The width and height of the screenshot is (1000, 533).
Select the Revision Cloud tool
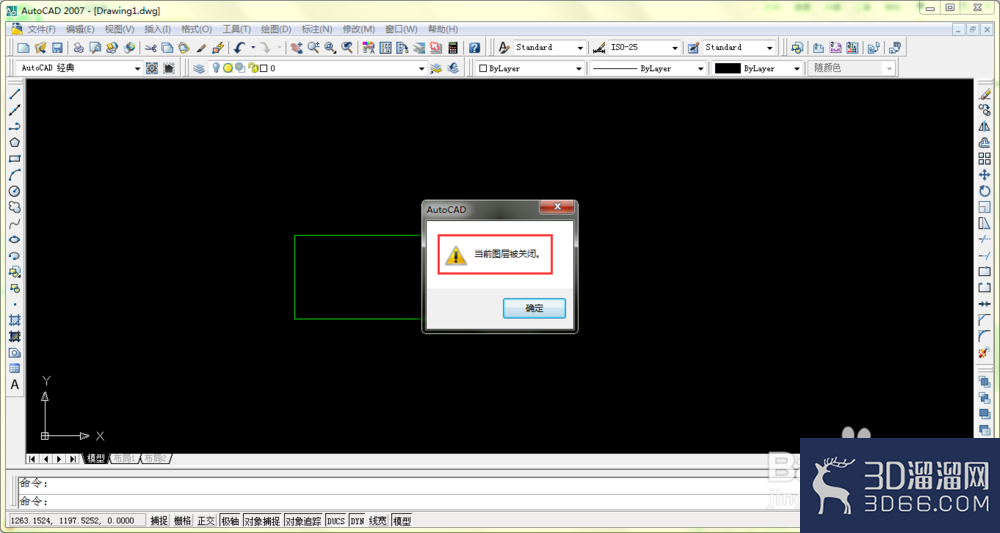point(15,207)
